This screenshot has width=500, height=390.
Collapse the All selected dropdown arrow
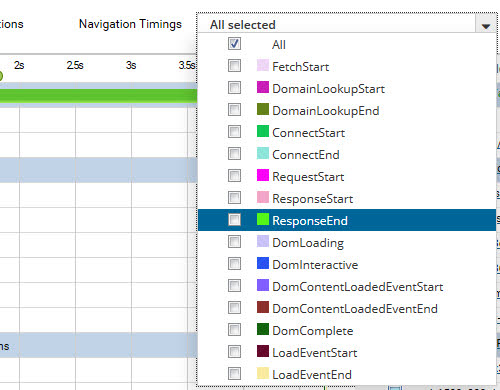coord(486,25)
